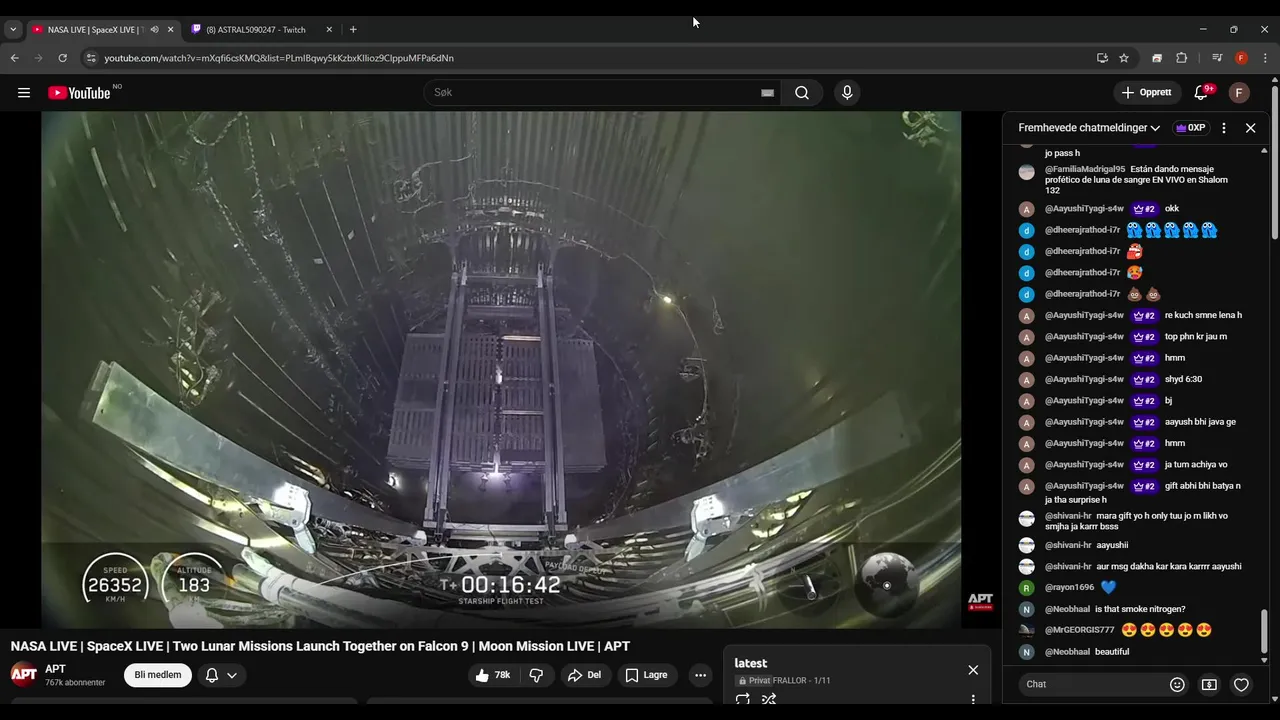Select the NASA LIVE YouTube tab
The image size is (1280, 720).
[x=95, y=30]
